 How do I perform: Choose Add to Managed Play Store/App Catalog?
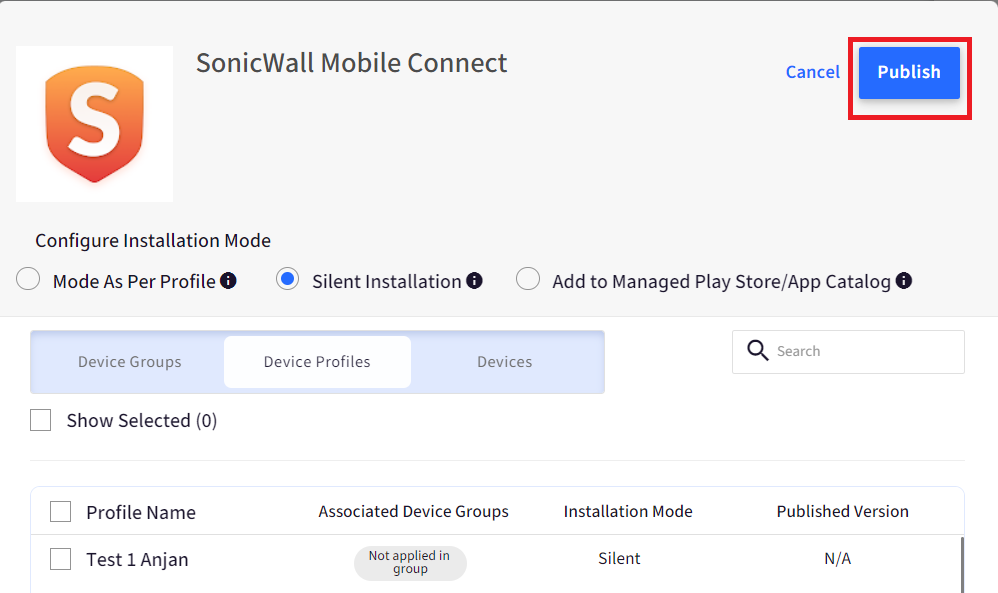pyautogui.click(x=528, y=279)
